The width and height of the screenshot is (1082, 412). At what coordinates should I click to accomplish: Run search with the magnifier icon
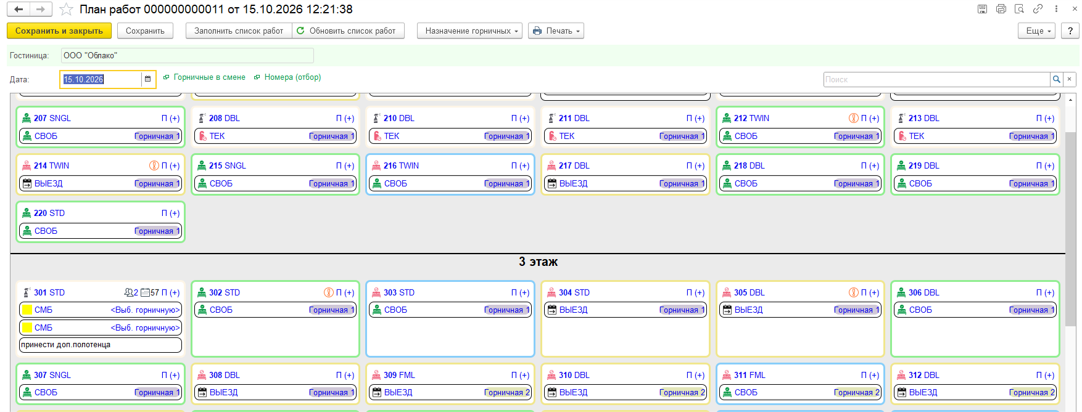pos(1056,79)
